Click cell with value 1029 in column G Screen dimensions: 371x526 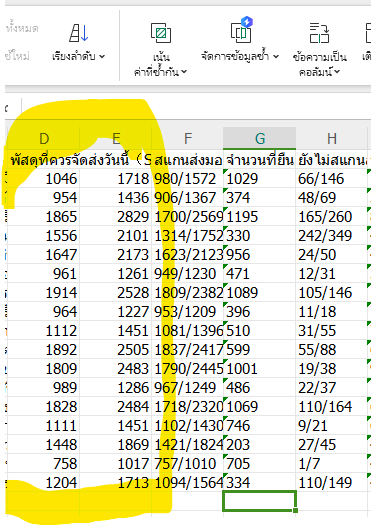[259, 179]
